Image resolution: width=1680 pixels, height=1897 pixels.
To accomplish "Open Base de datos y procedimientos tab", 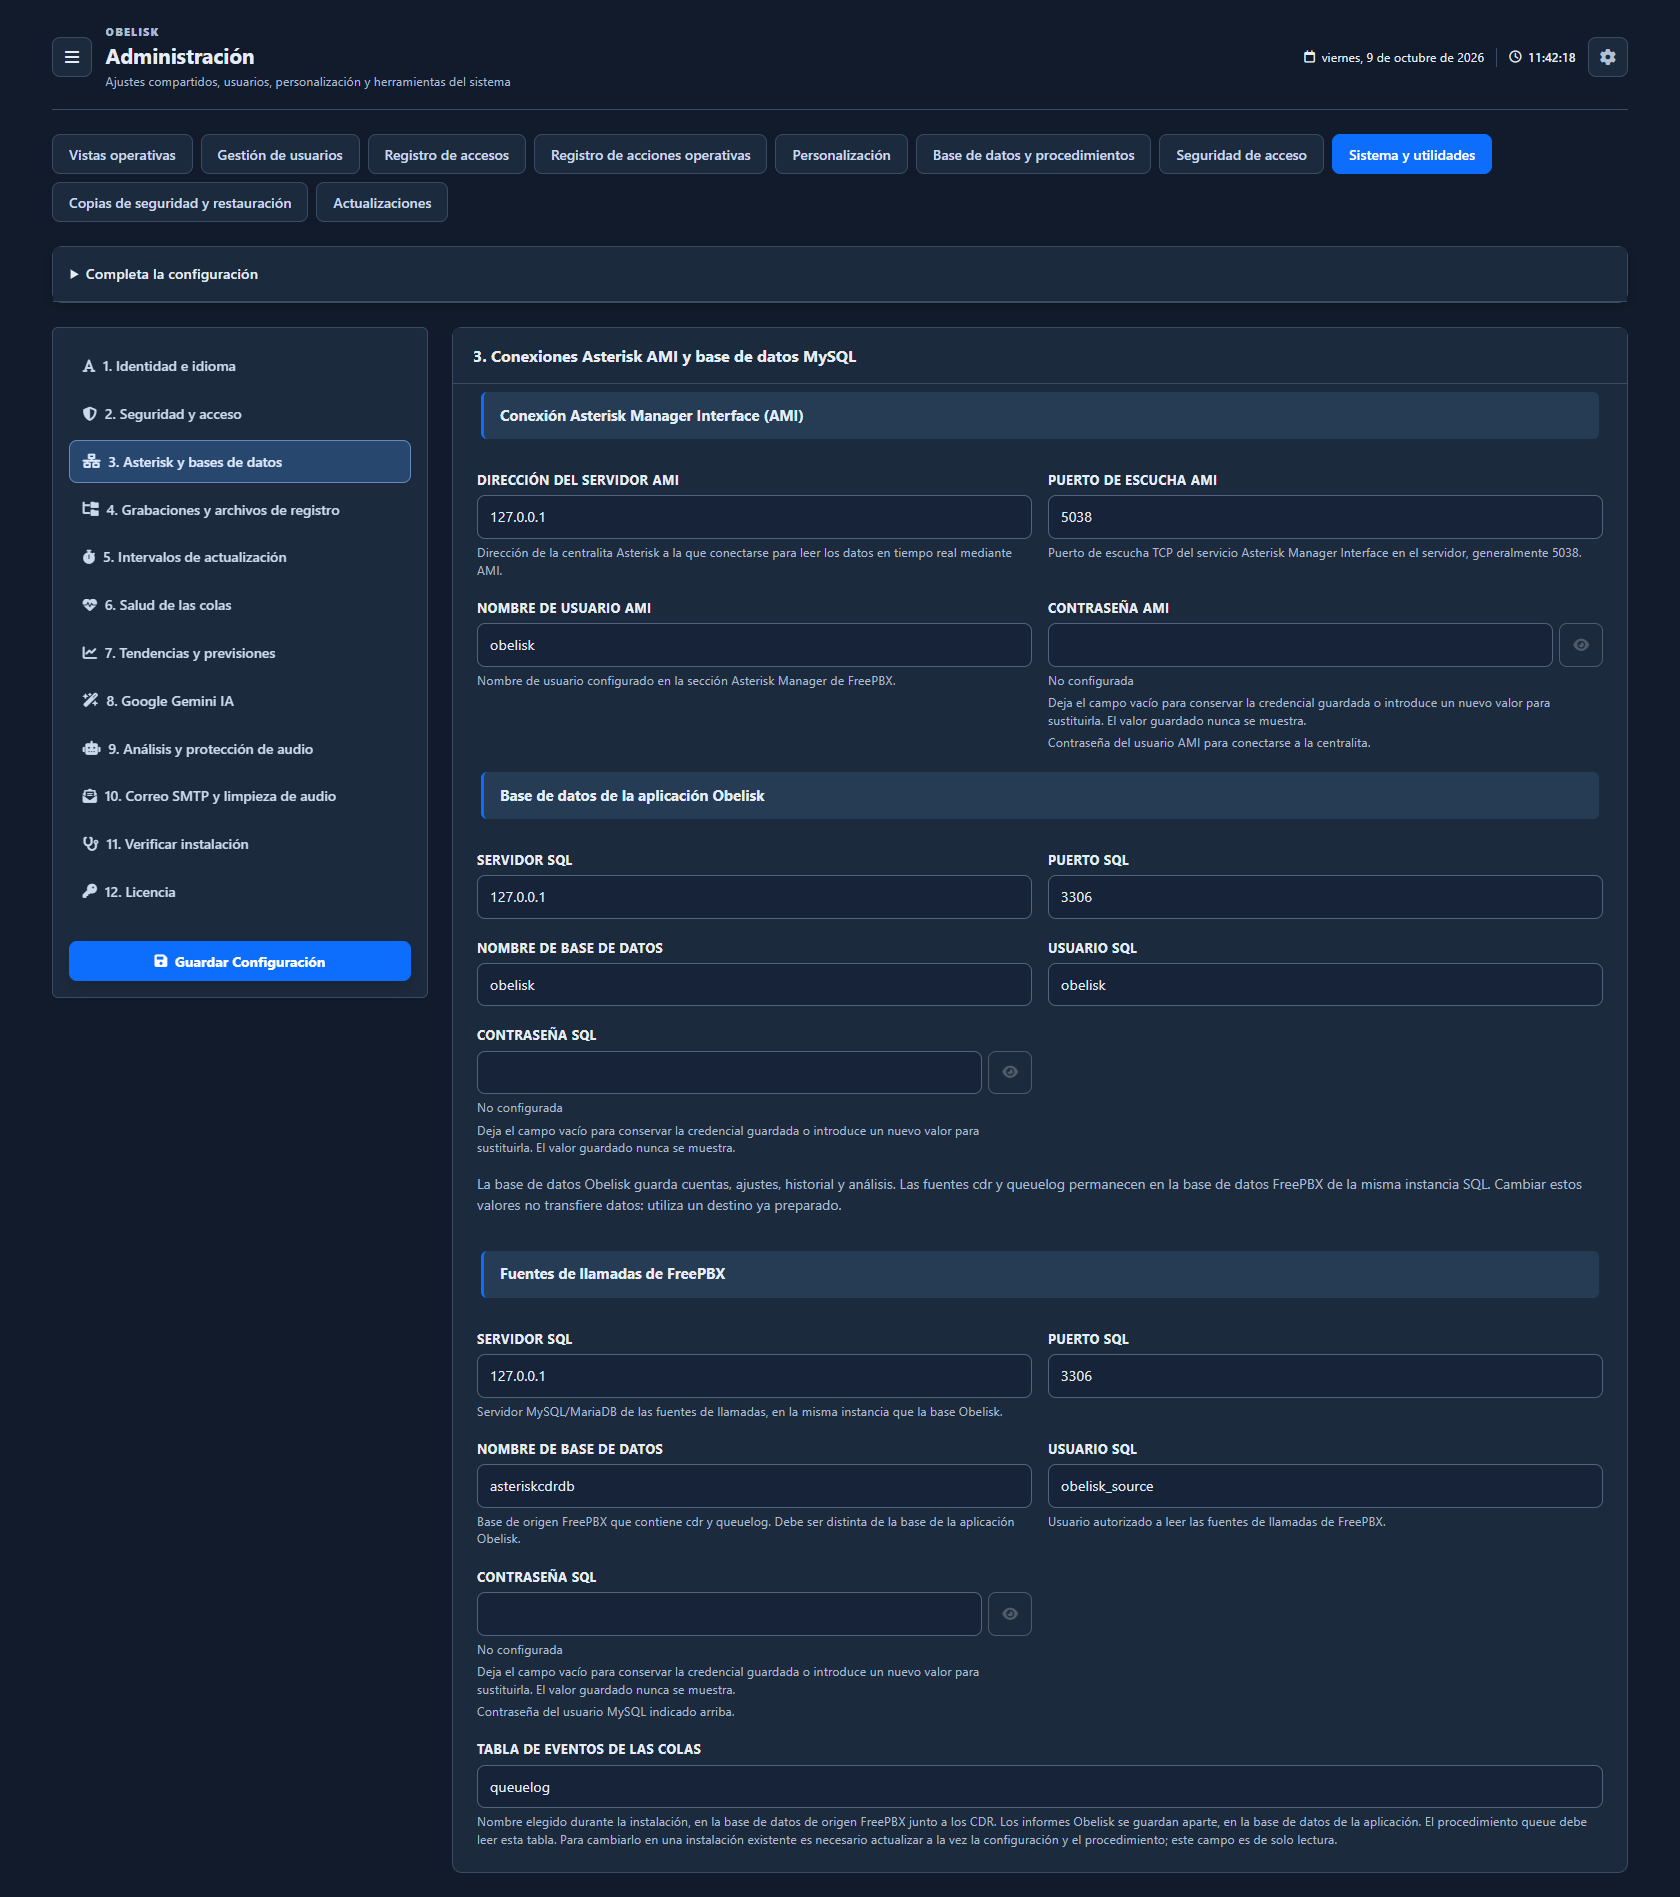I will (x=1034, y=155).
